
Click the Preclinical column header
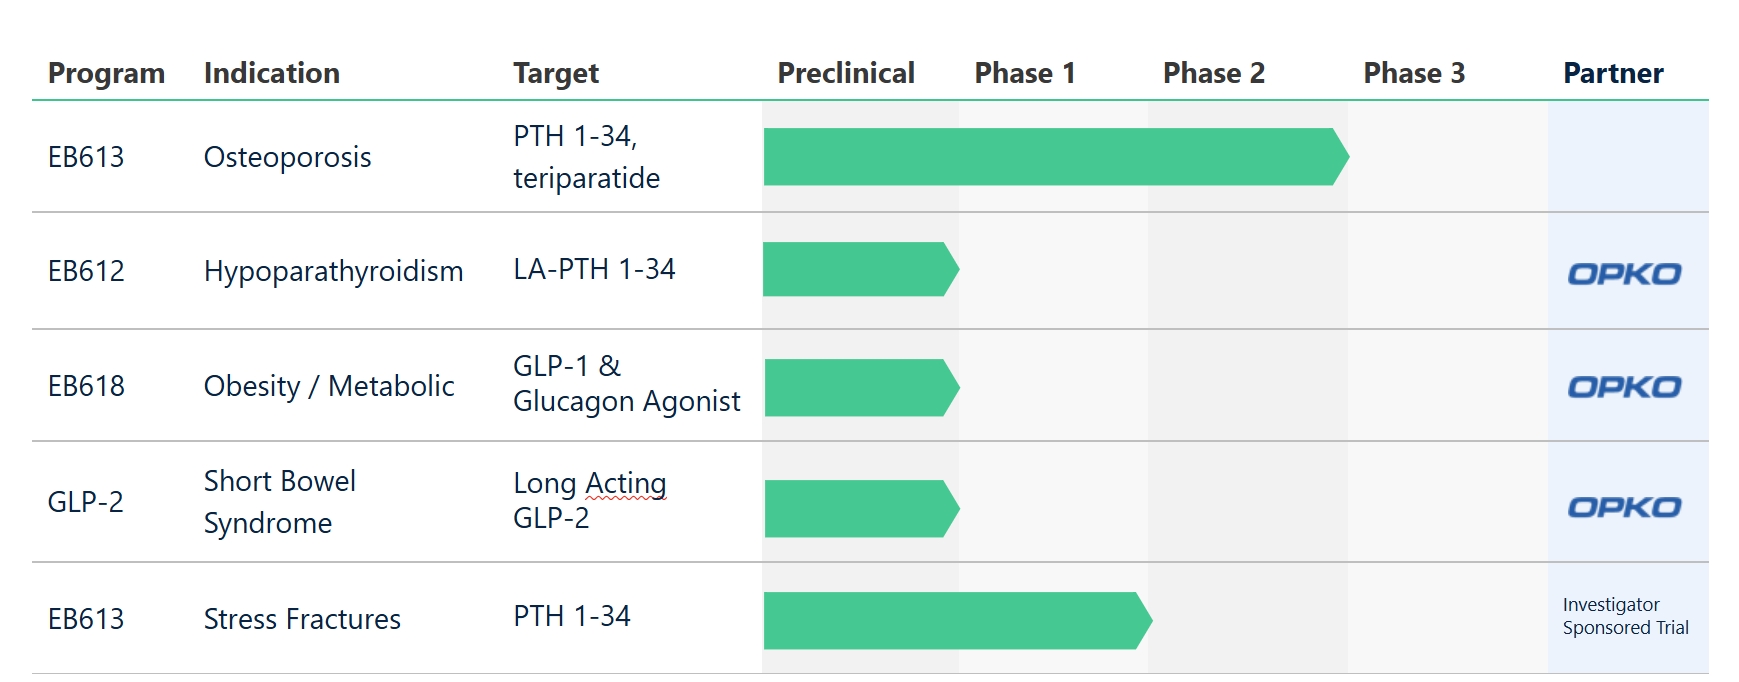846,73
